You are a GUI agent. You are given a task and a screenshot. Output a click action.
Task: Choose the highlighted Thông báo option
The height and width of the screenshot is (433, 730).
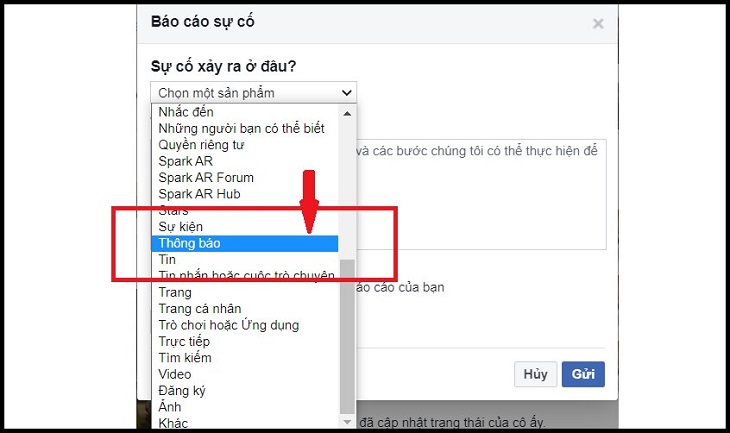(x=245, y=243)
